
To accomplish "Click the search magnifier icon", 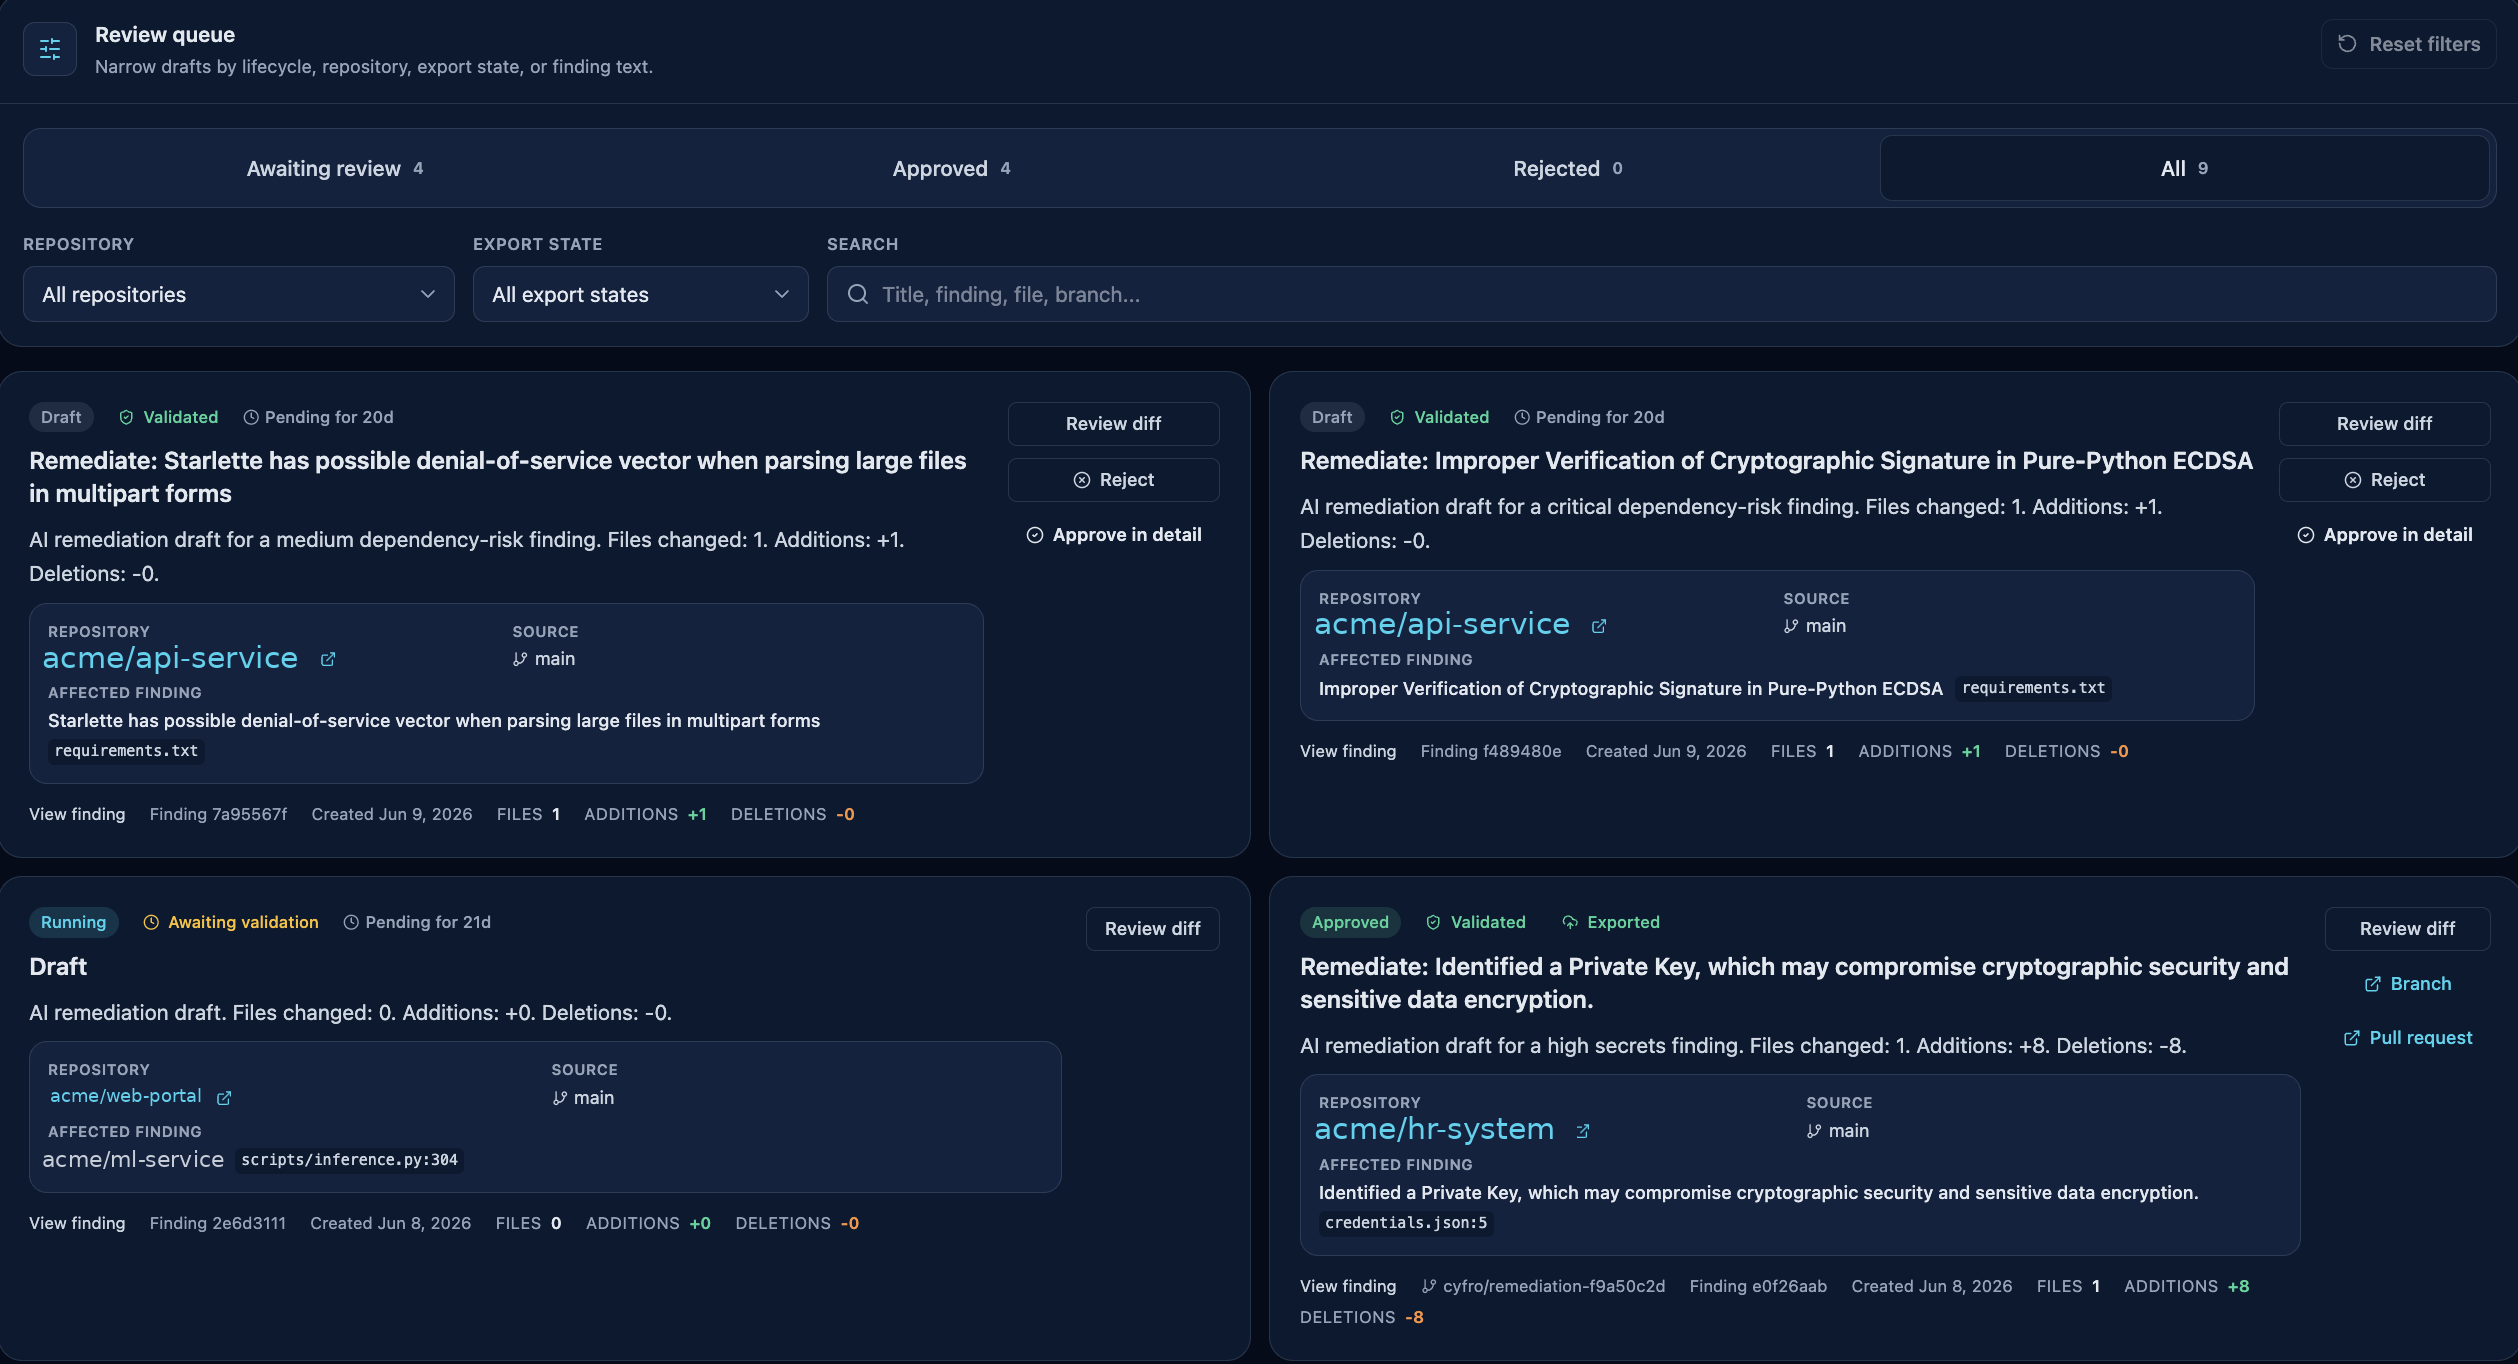I will tap(858, 294).
